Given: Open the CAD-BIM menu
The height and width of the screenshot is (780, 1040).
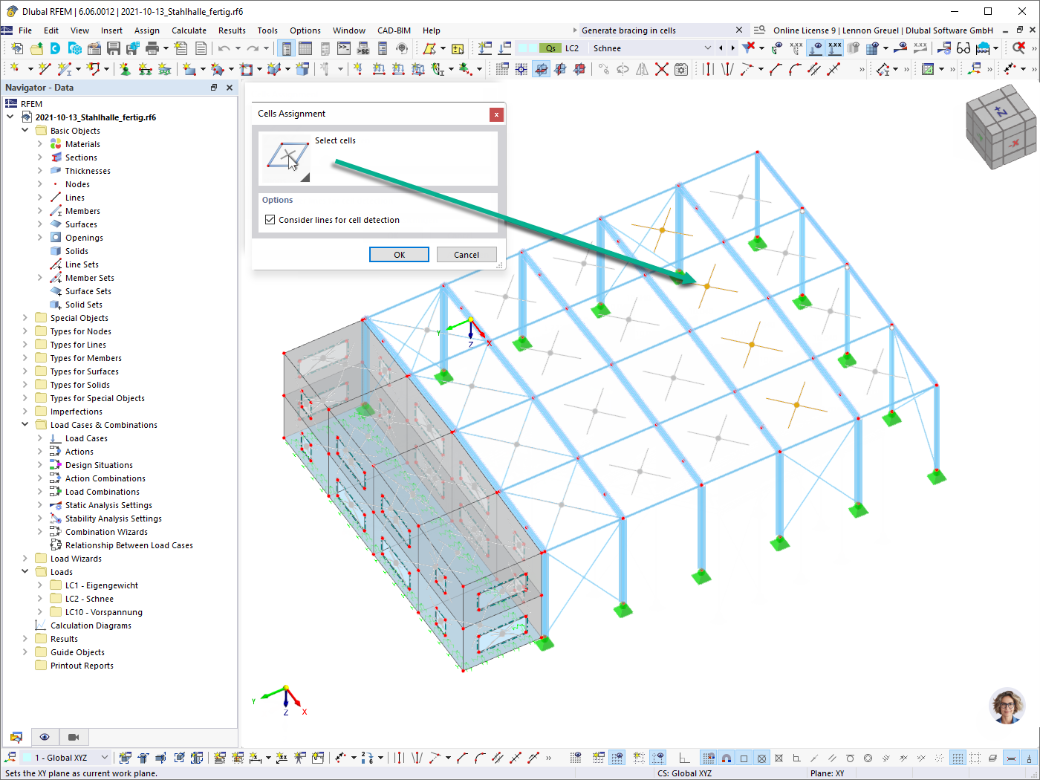Looking at the screenshot, I should click(394, 31).
